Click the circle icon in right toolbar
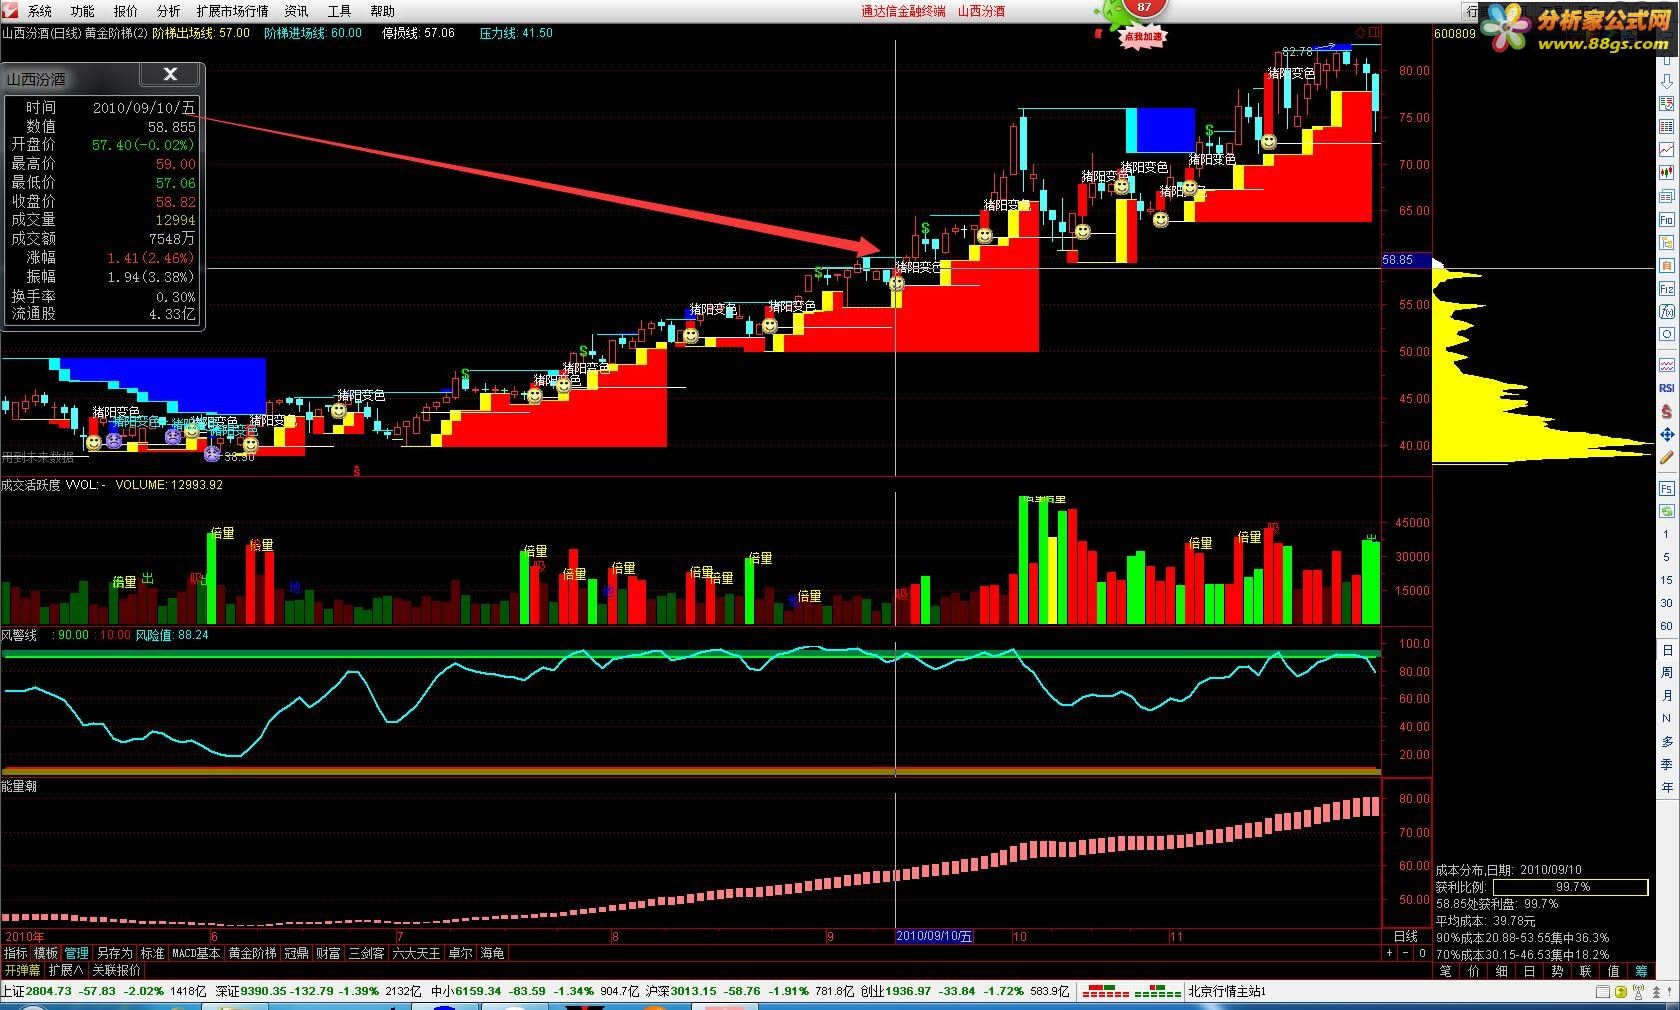This screenshot has height=1010, width=1680. point(1667,335)
